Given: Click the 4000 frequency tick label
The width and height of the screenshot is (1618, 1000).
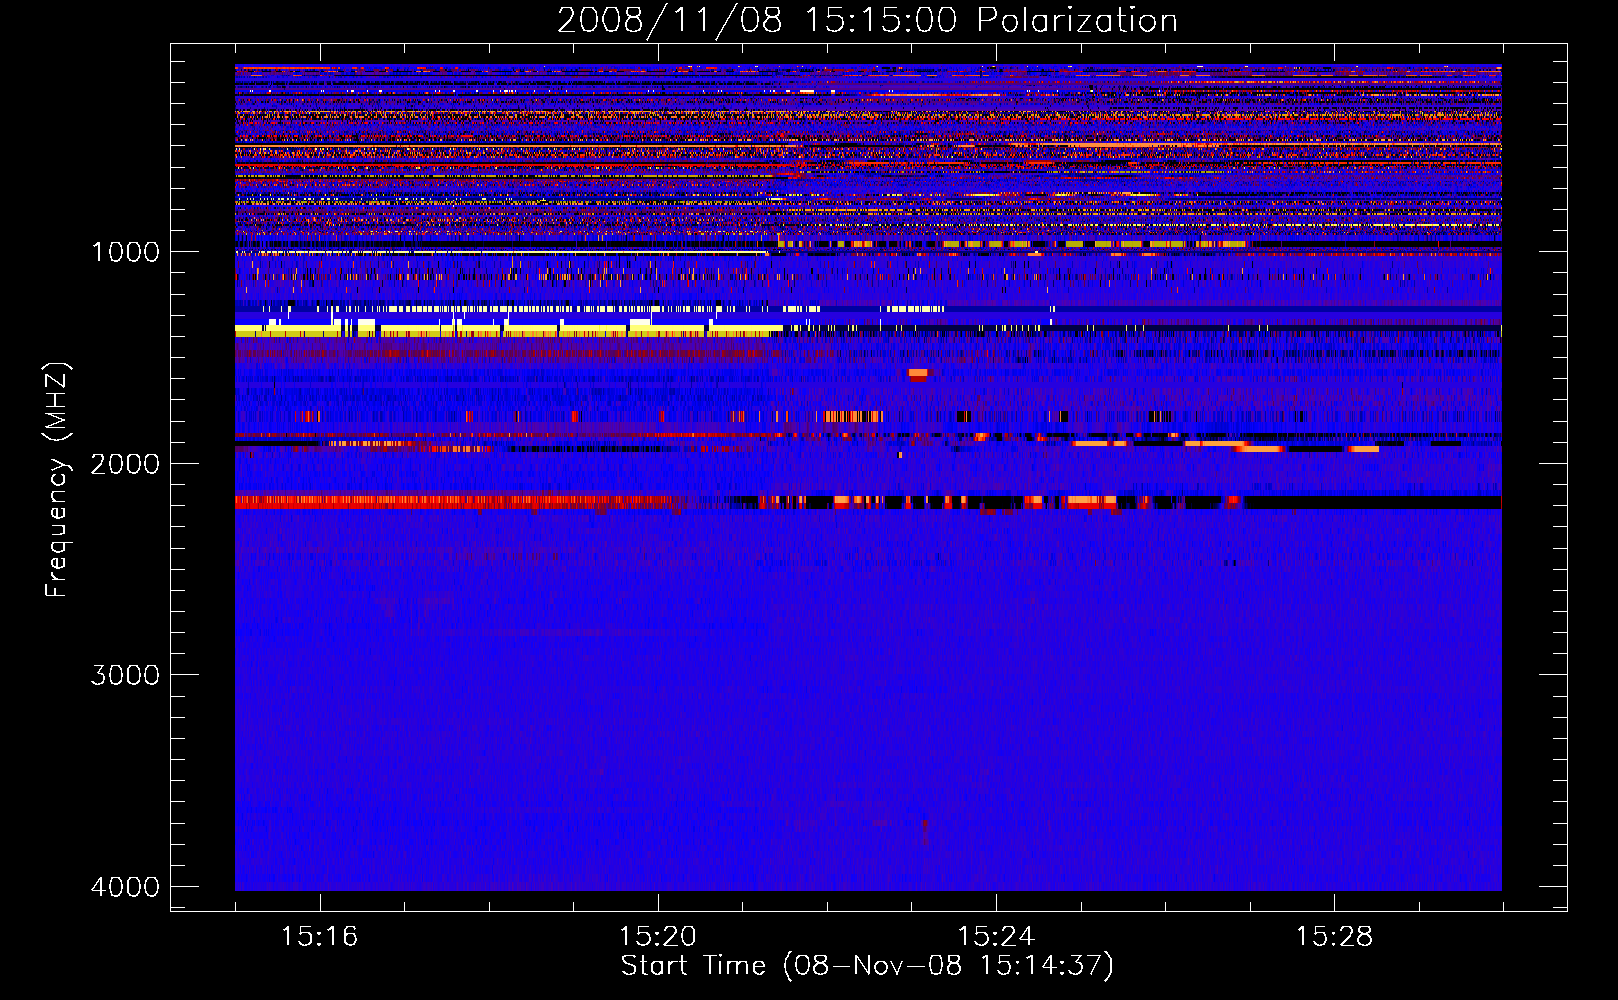Looking at the screenshot, I should (x=125, y=887).
